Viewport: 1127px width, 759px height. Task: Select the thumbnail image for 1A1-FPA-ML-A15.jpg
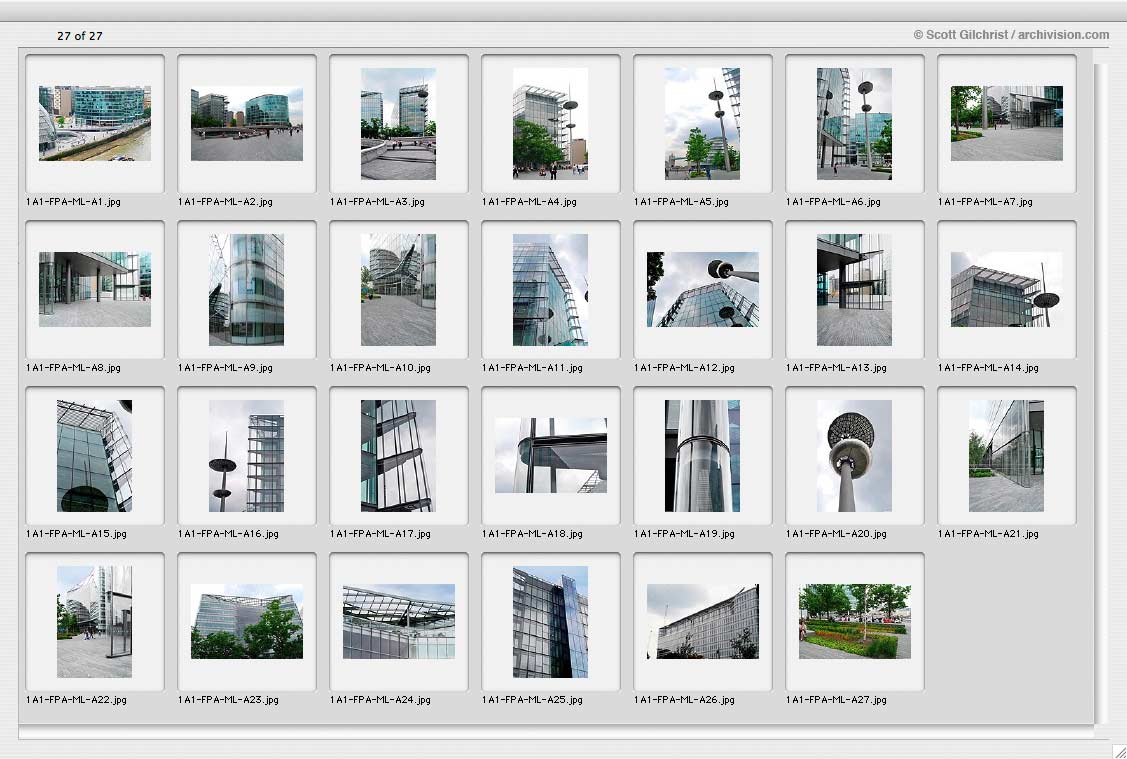tap(95, 456)
